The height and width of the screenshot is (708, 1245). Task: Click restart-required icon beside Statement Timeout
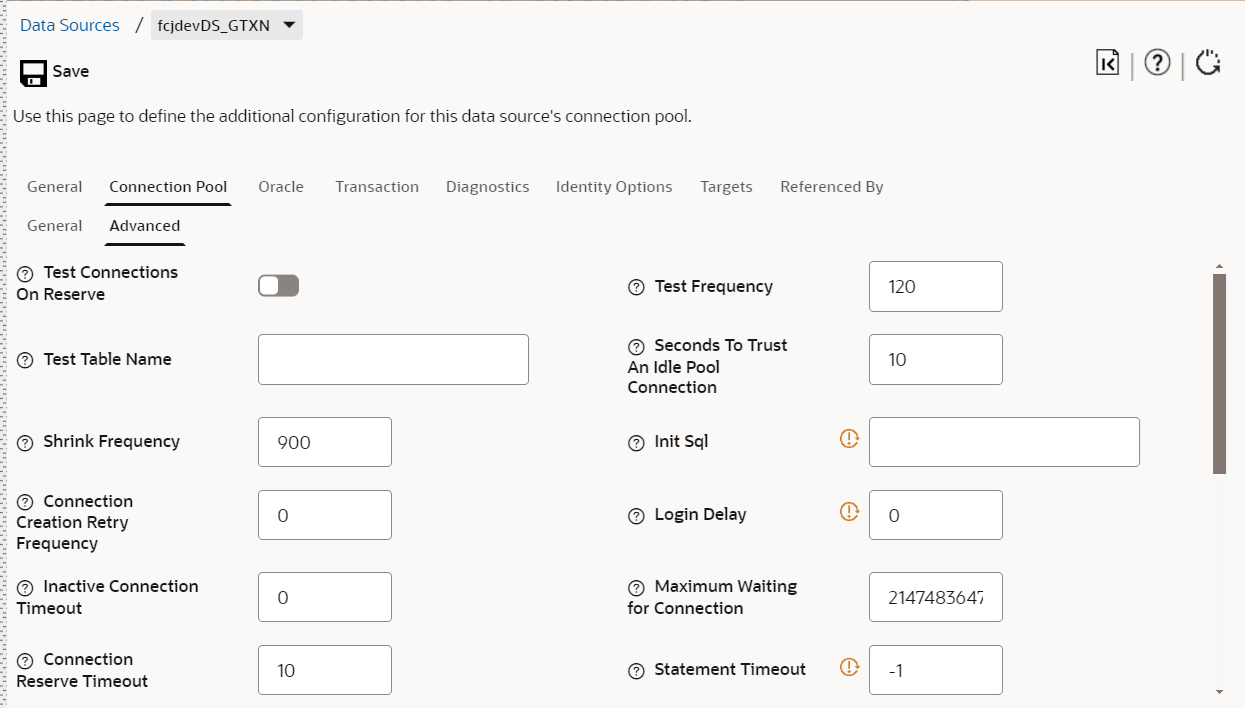click(850, 667)
